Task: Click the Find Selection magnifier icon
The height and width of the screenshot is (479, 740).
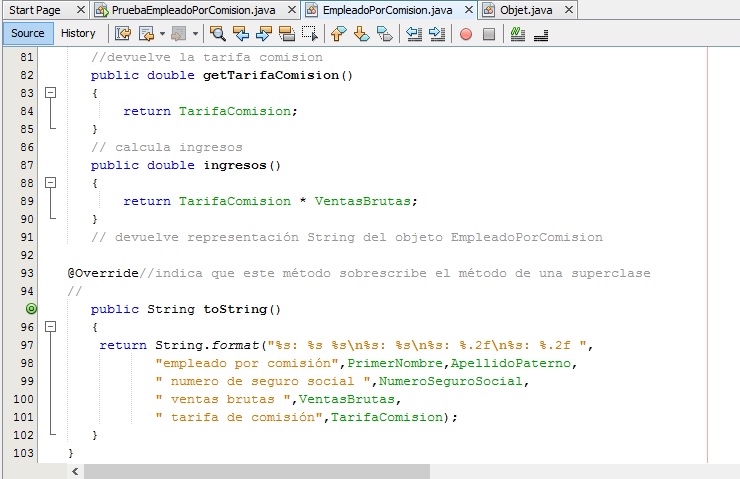Action: [217, 33]
